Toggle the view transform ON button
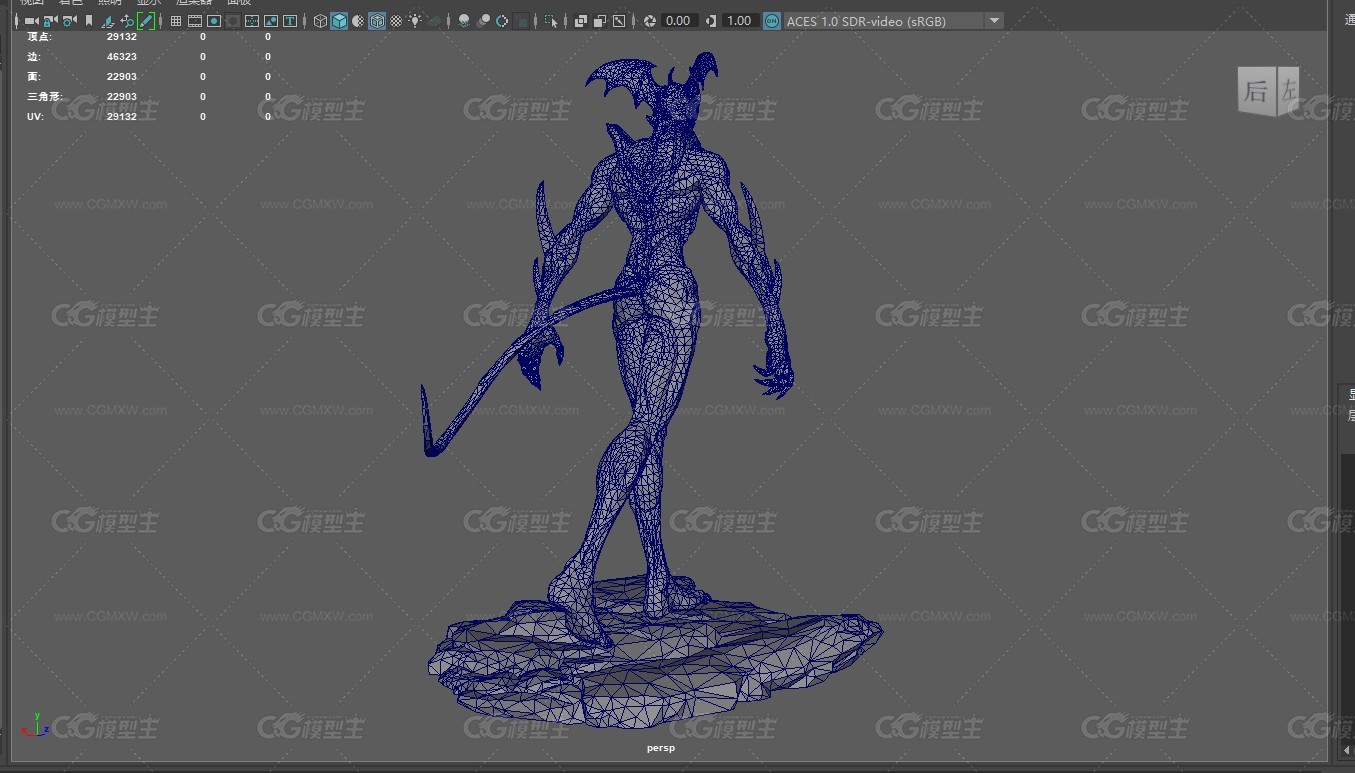The image size is (1355, 773). click(772, 21)
